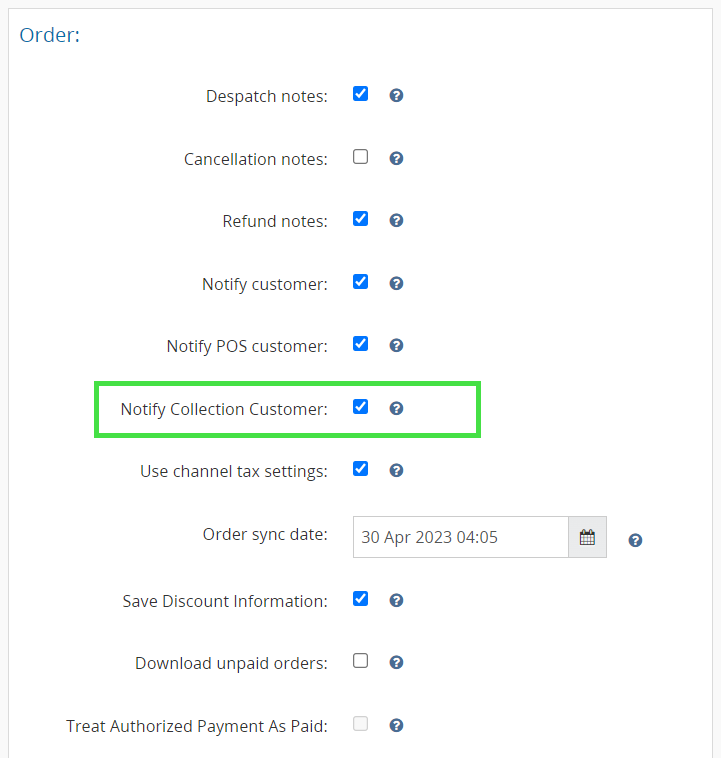The height and width of the screenshot is (758, 721).
Task: Click the Refund notes label
Action: [275, 221]
